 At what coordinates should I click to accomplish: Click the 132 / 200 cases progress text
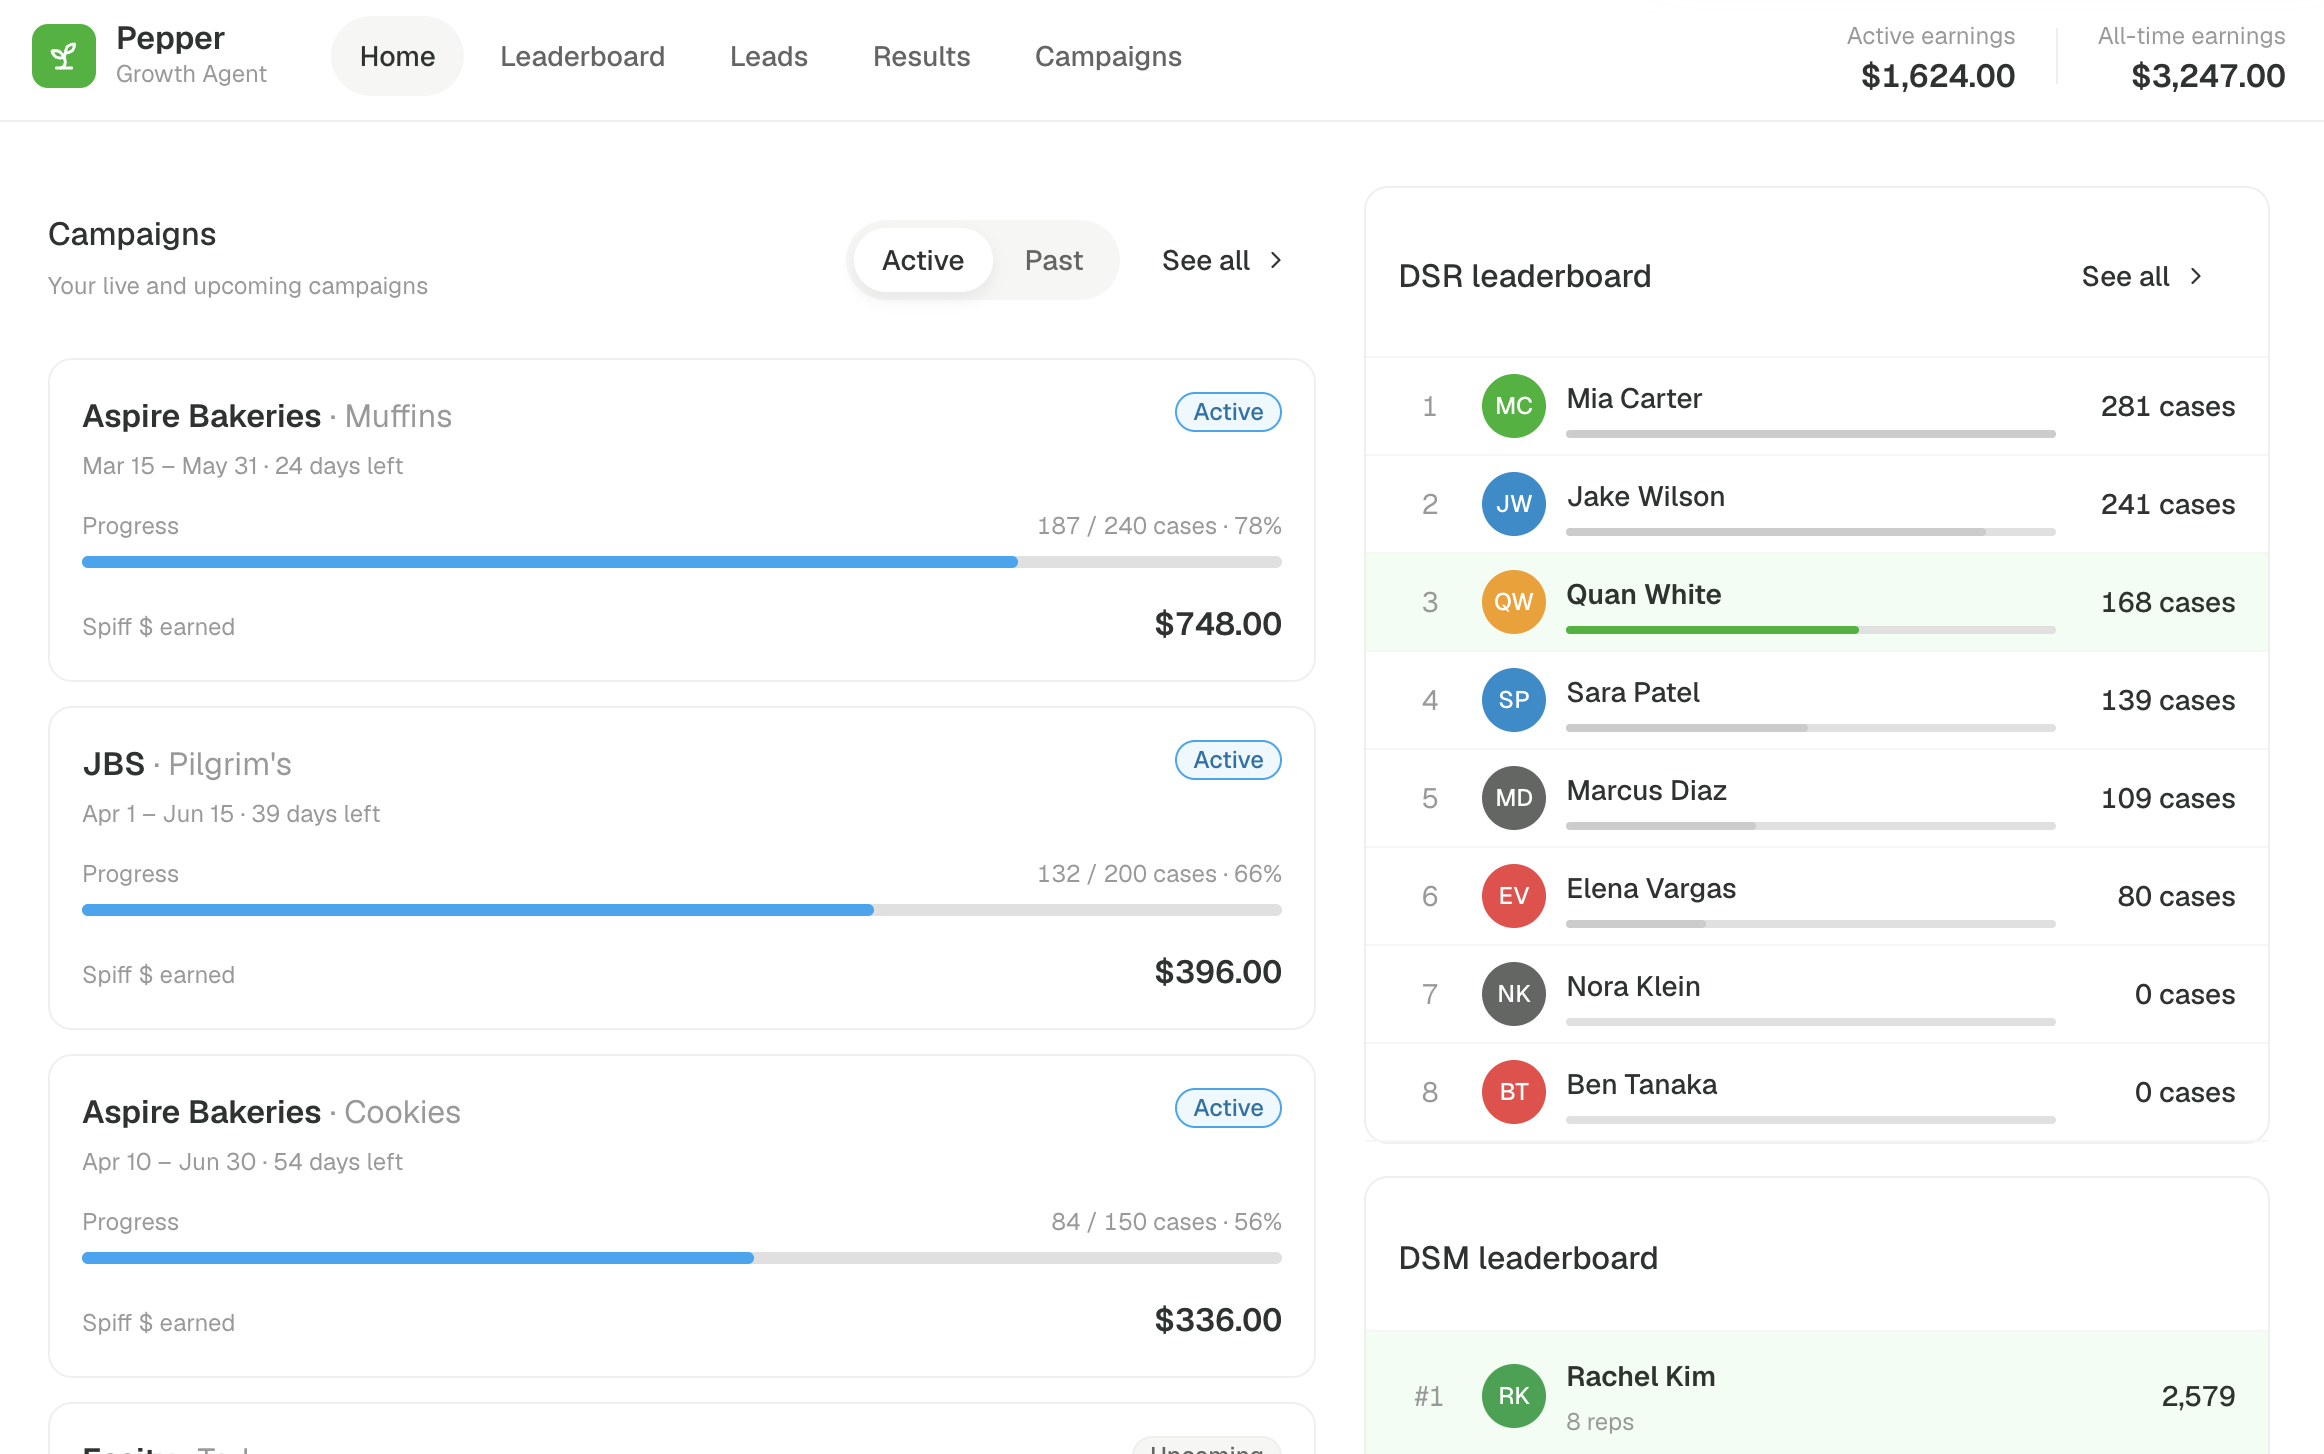[x=1159, y=874]
